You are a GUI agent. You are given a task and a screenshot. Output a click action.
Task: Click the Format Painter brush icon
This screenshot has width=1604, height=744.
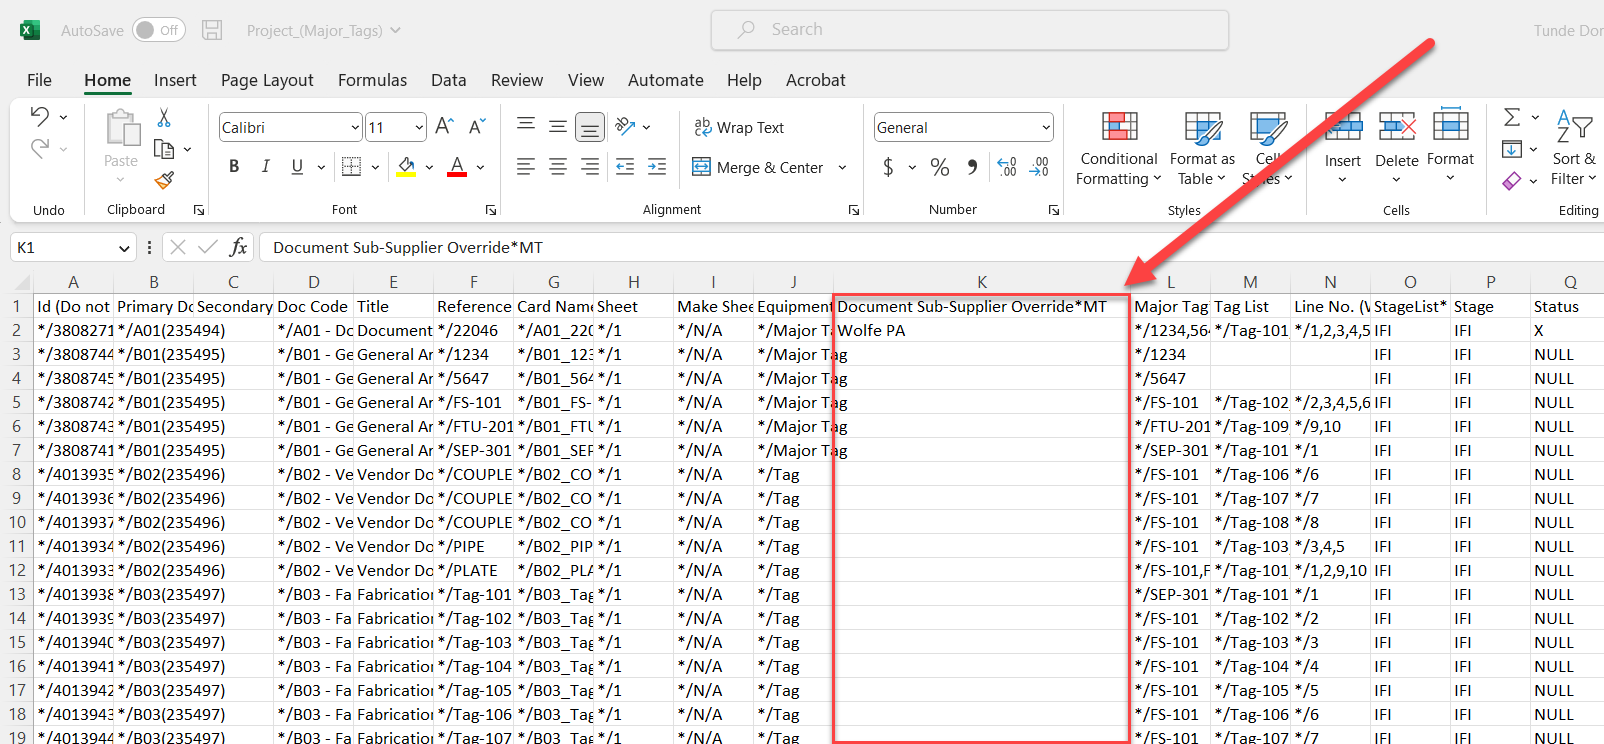[164, 180]
